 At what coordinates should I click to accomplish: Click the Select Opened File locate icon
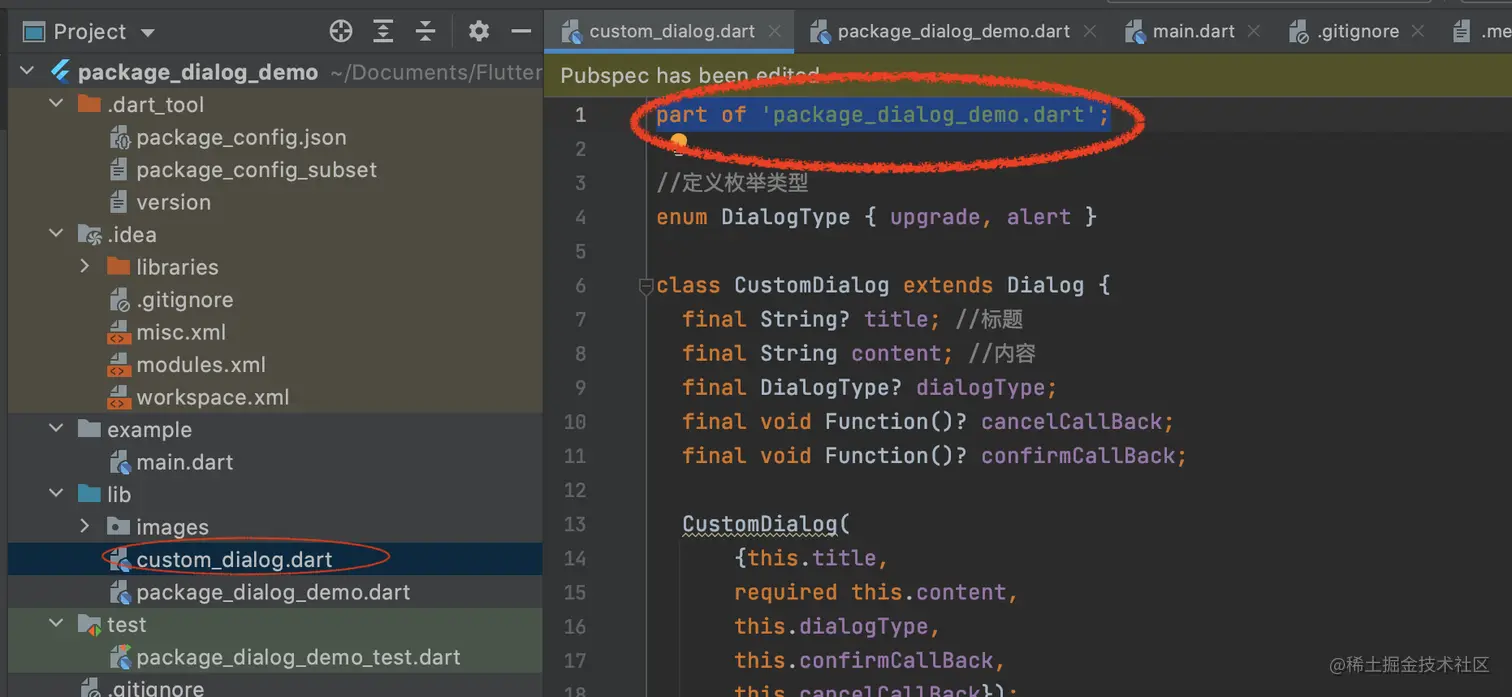[x=341, y=31]
